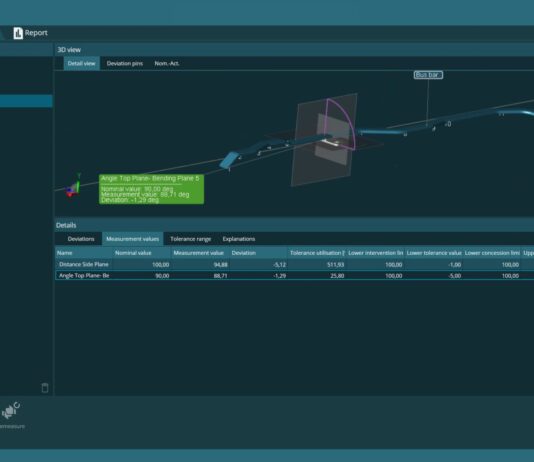This screenshot has height=462, width=534.
Task: Click lower tolerance value -5,00
Action: (455, 276)
